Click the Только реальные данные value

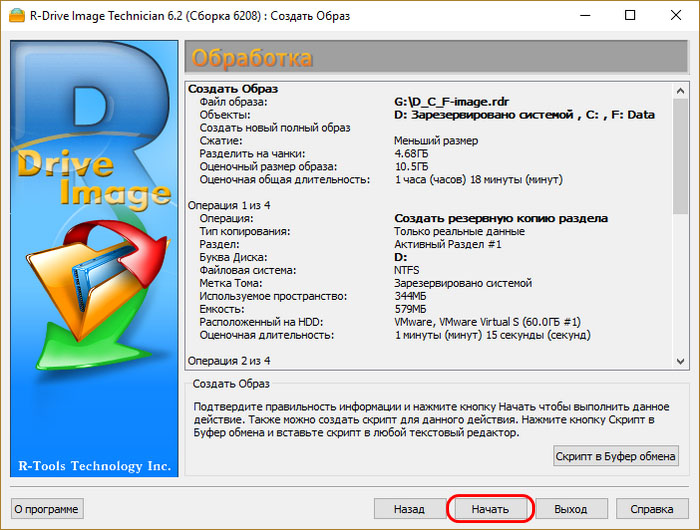pyautogui.click(x=459, y=231)
